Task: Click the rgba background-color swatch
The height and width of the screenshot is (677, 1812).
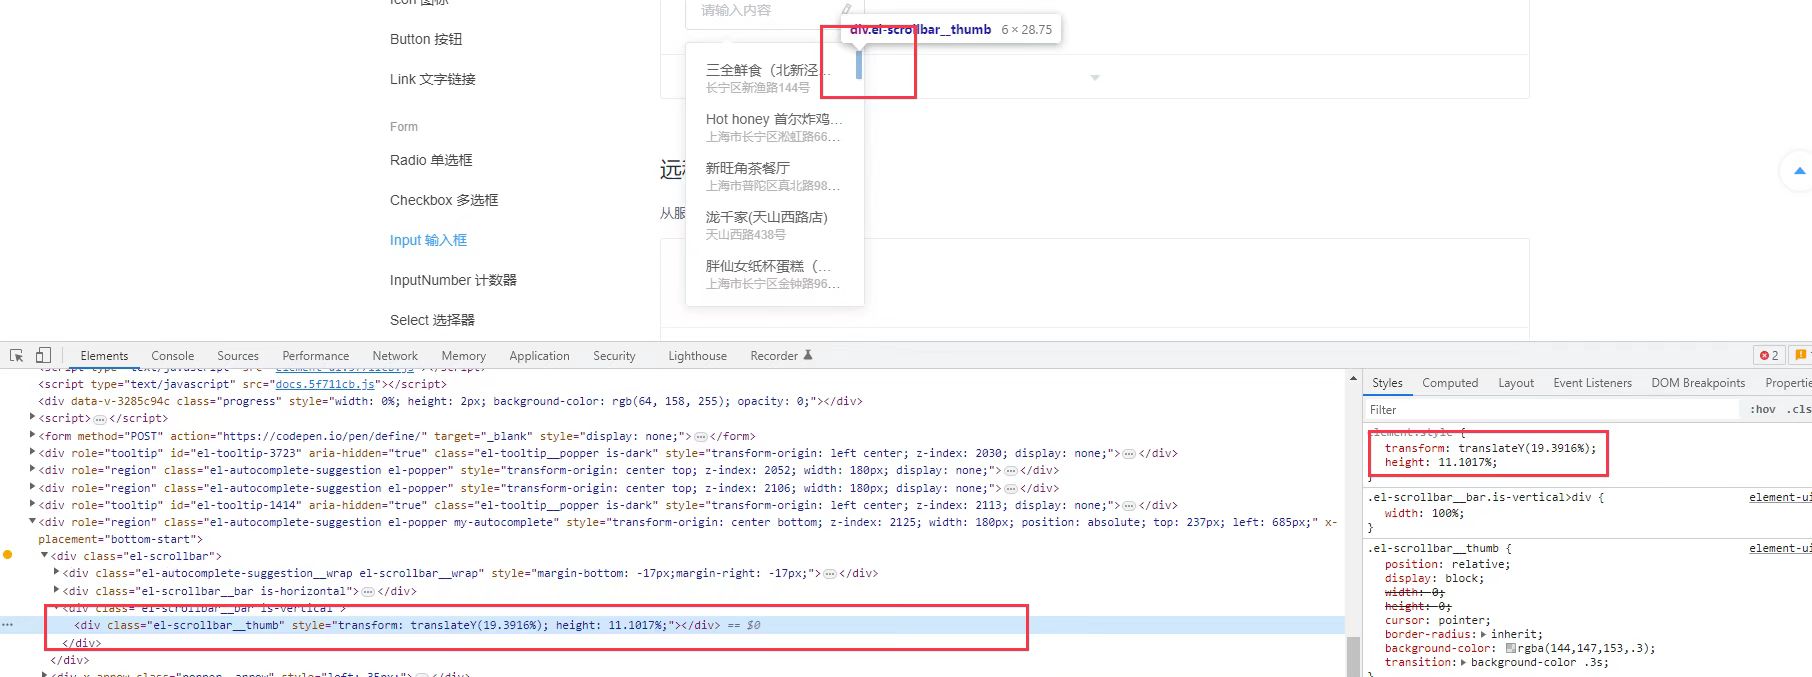Action: [x=1510, y=648]
